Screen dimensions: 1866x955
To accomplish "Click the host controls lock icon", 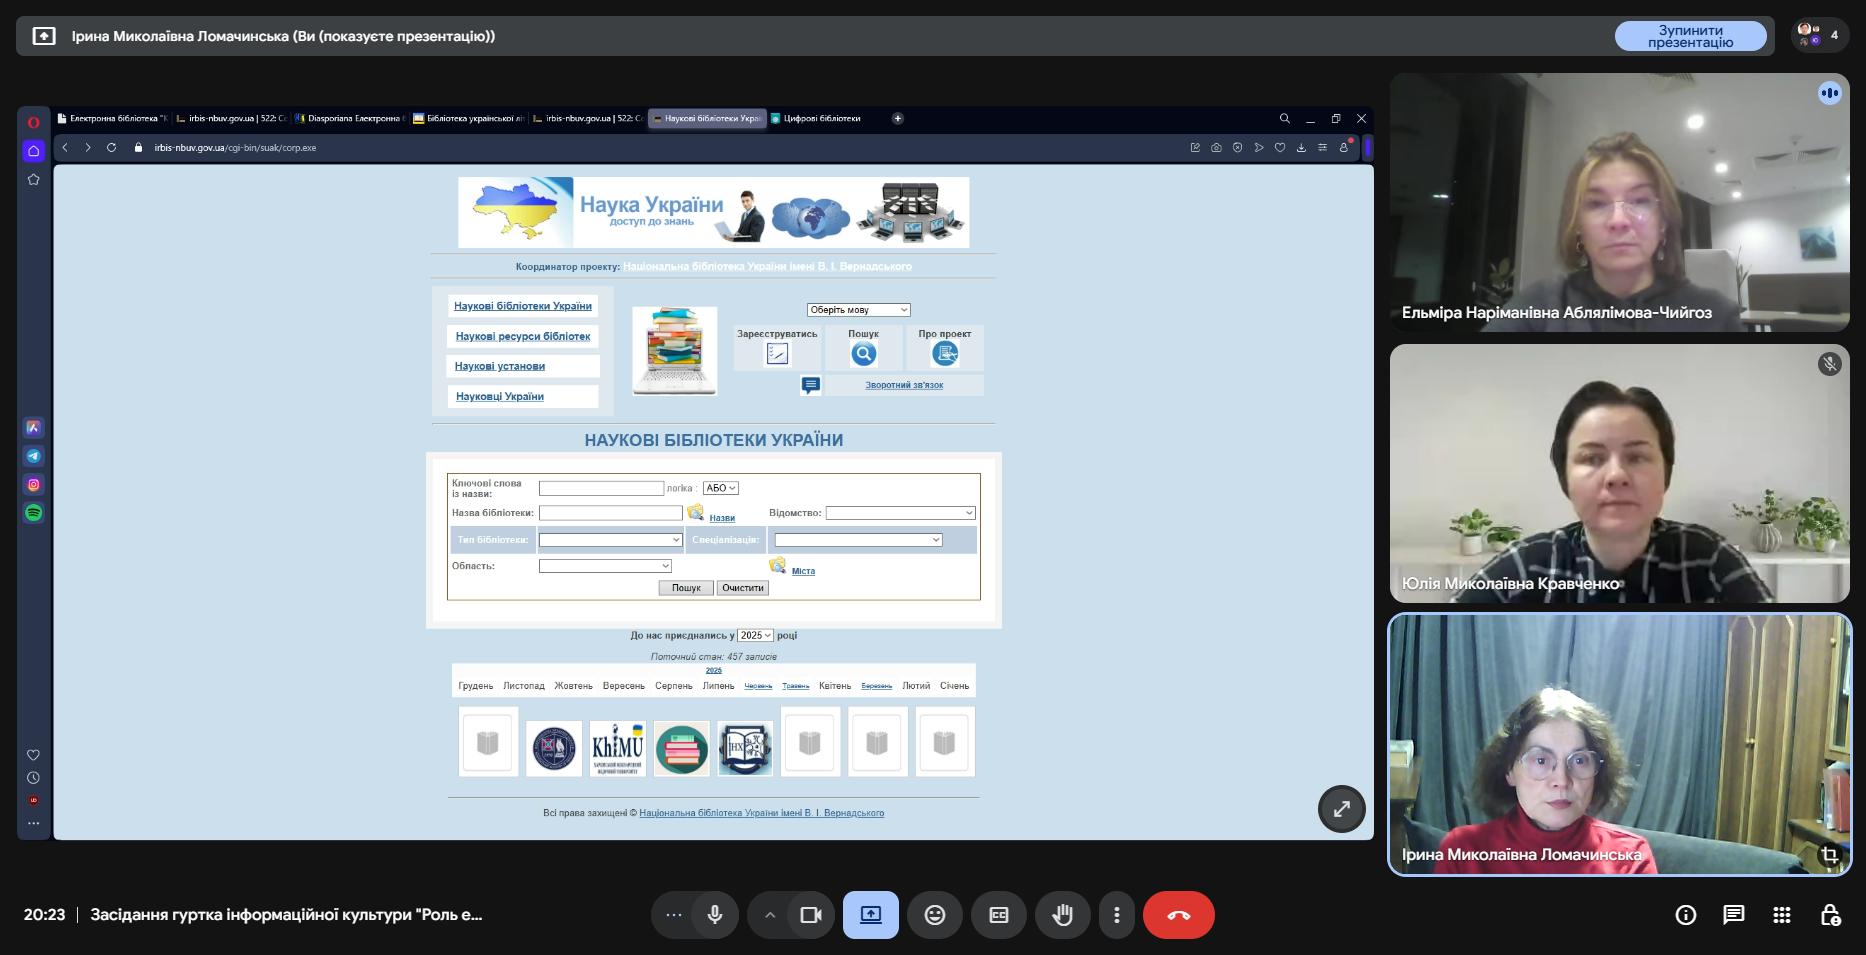I will point(1829,915).
